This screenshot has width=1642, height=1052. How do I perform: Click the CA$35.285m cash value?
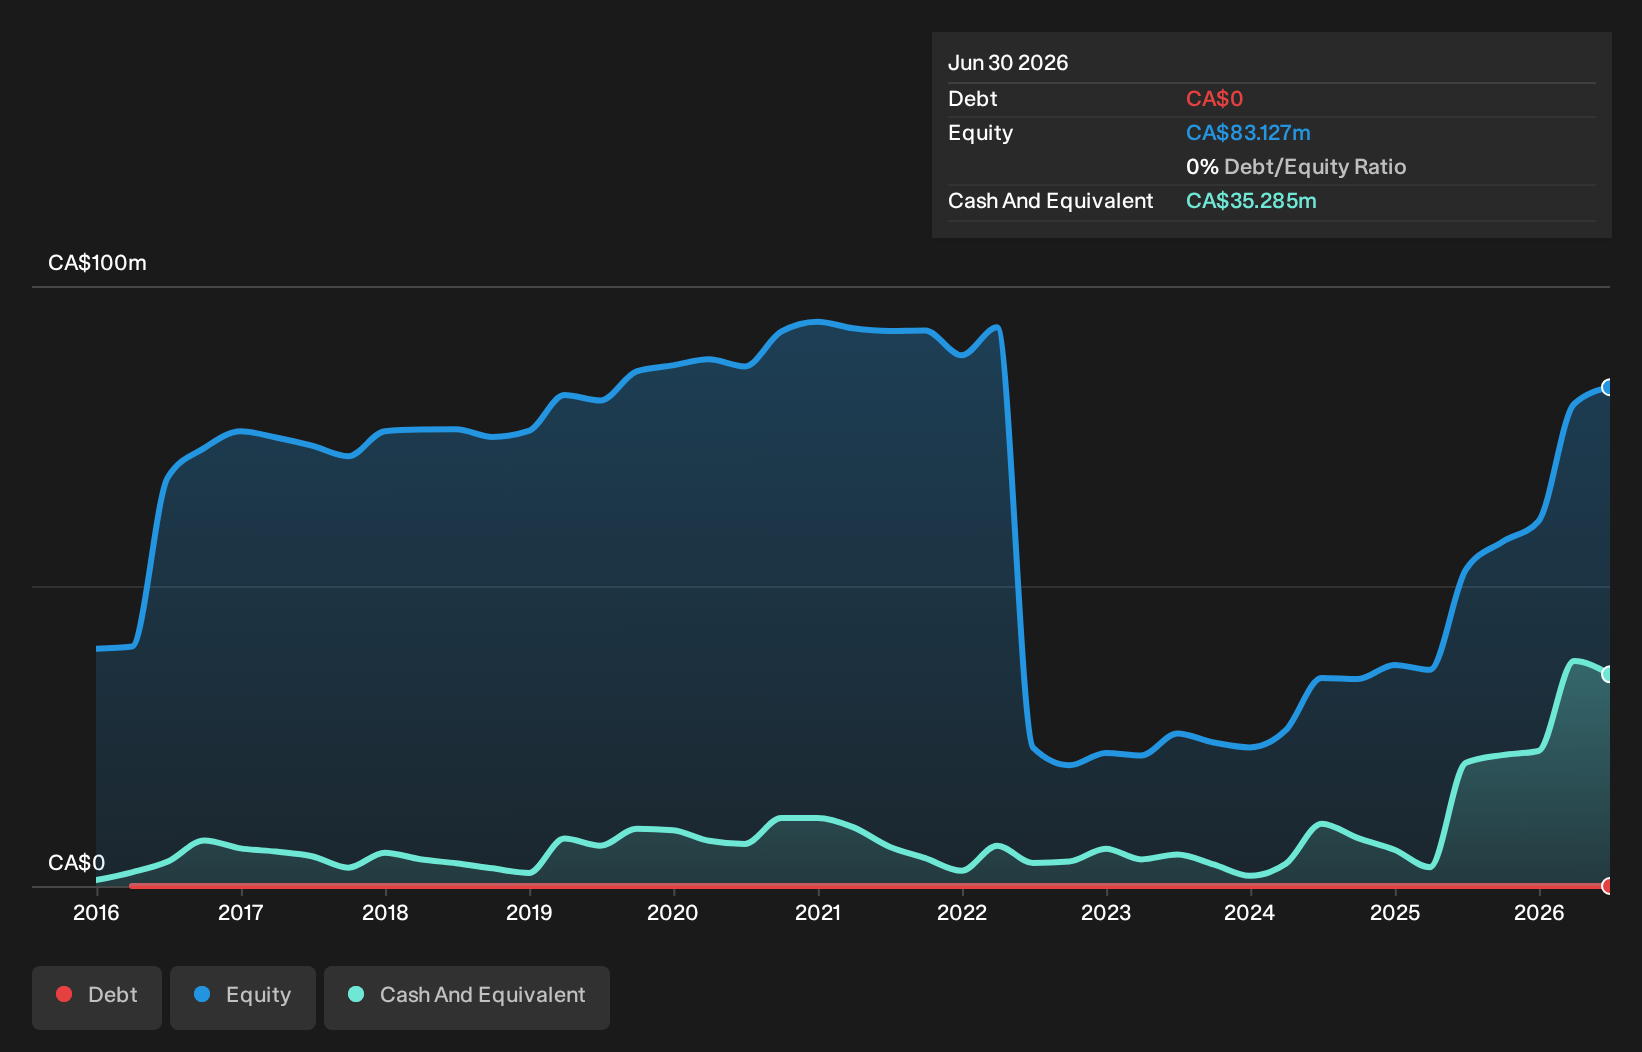(1251, 201)
